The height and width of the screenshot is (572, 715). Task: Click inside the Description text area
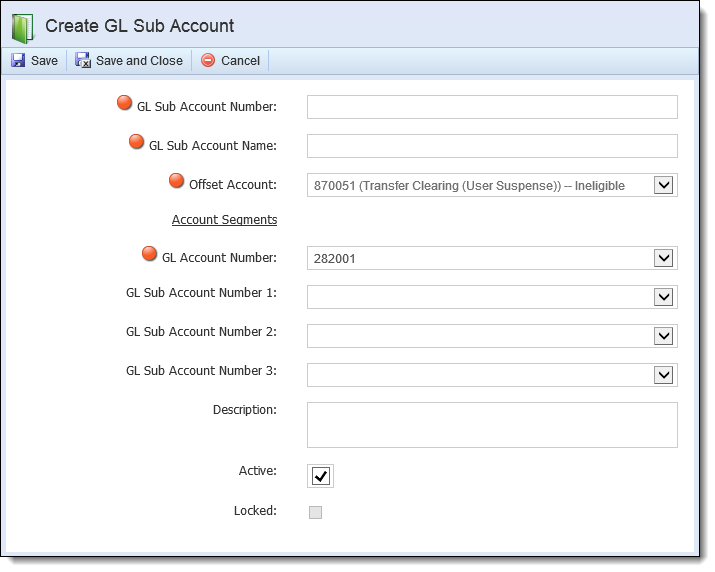(492, 425)
